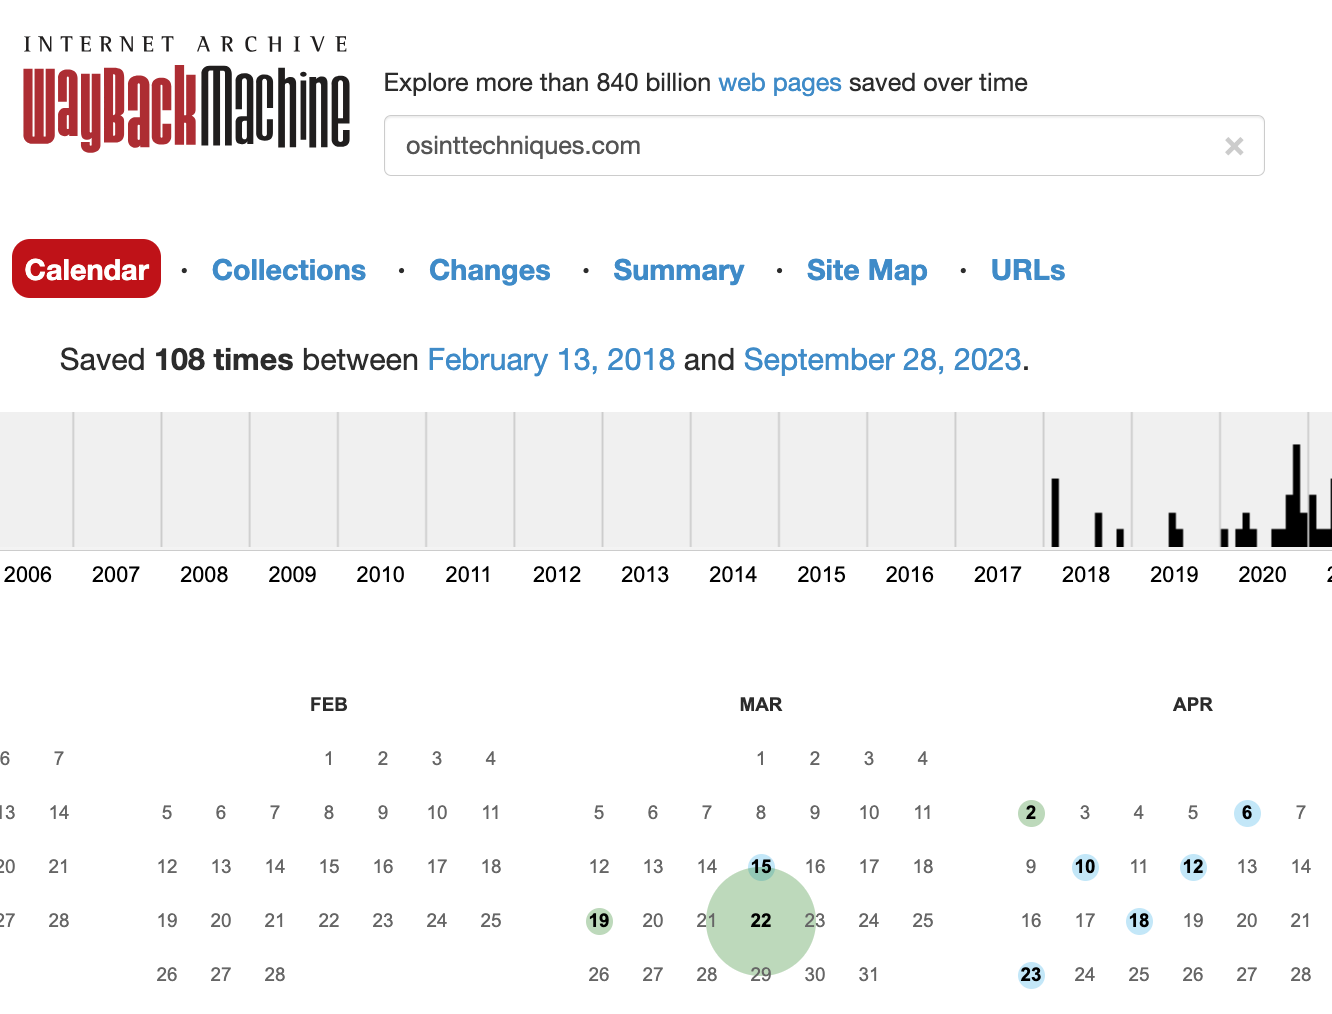Clear the search field using the X icon

point(1234,145)
